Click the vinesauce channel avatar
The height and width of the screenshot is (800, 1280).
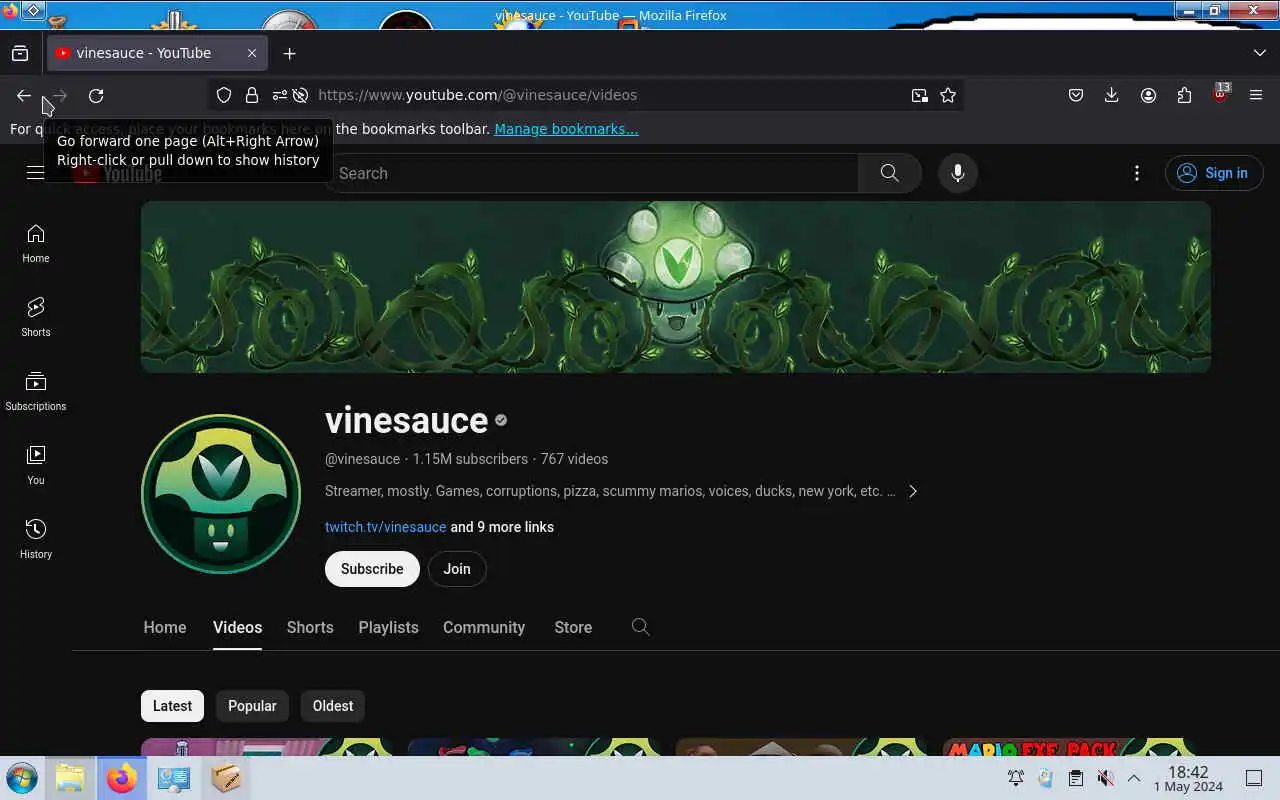[x=221, y=494]
